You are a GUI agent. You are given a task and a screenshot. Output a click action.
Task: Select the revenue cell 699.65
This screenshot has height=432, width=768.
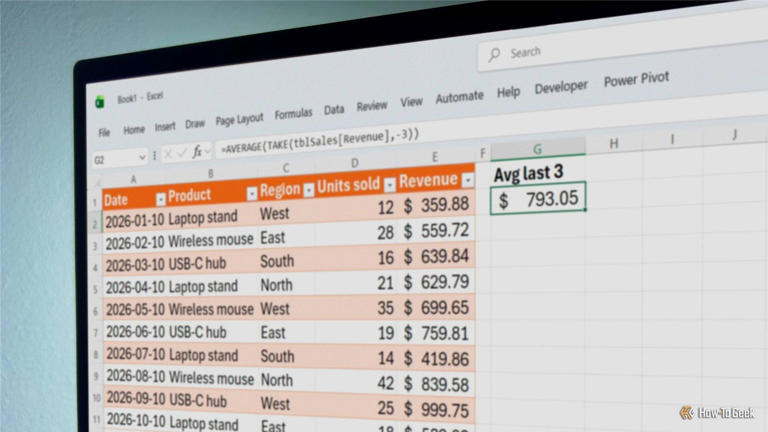pos(435,308)
